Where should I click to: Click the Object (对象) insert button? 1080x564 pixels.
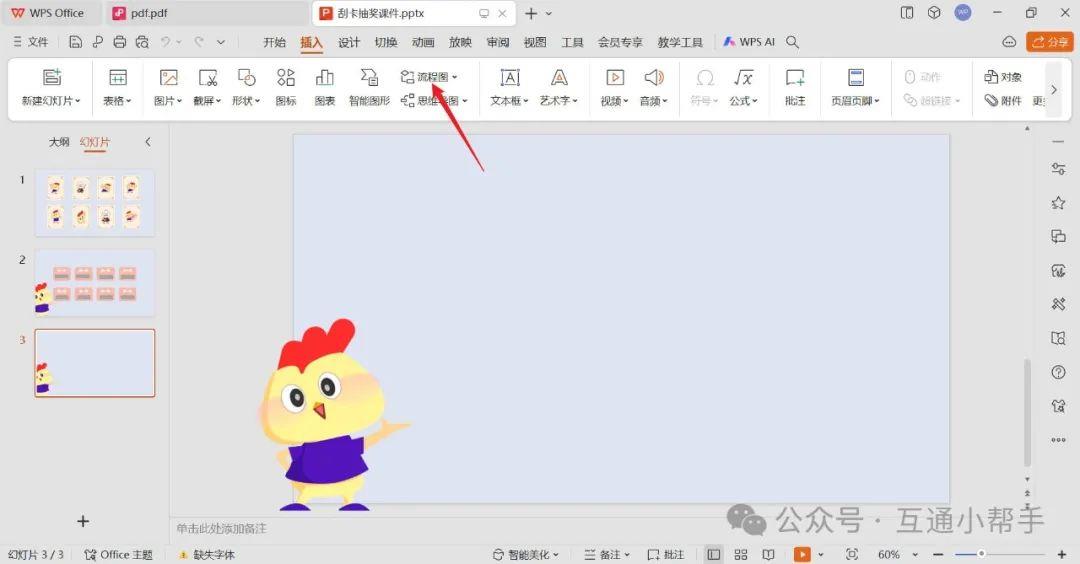(1003, 77)
